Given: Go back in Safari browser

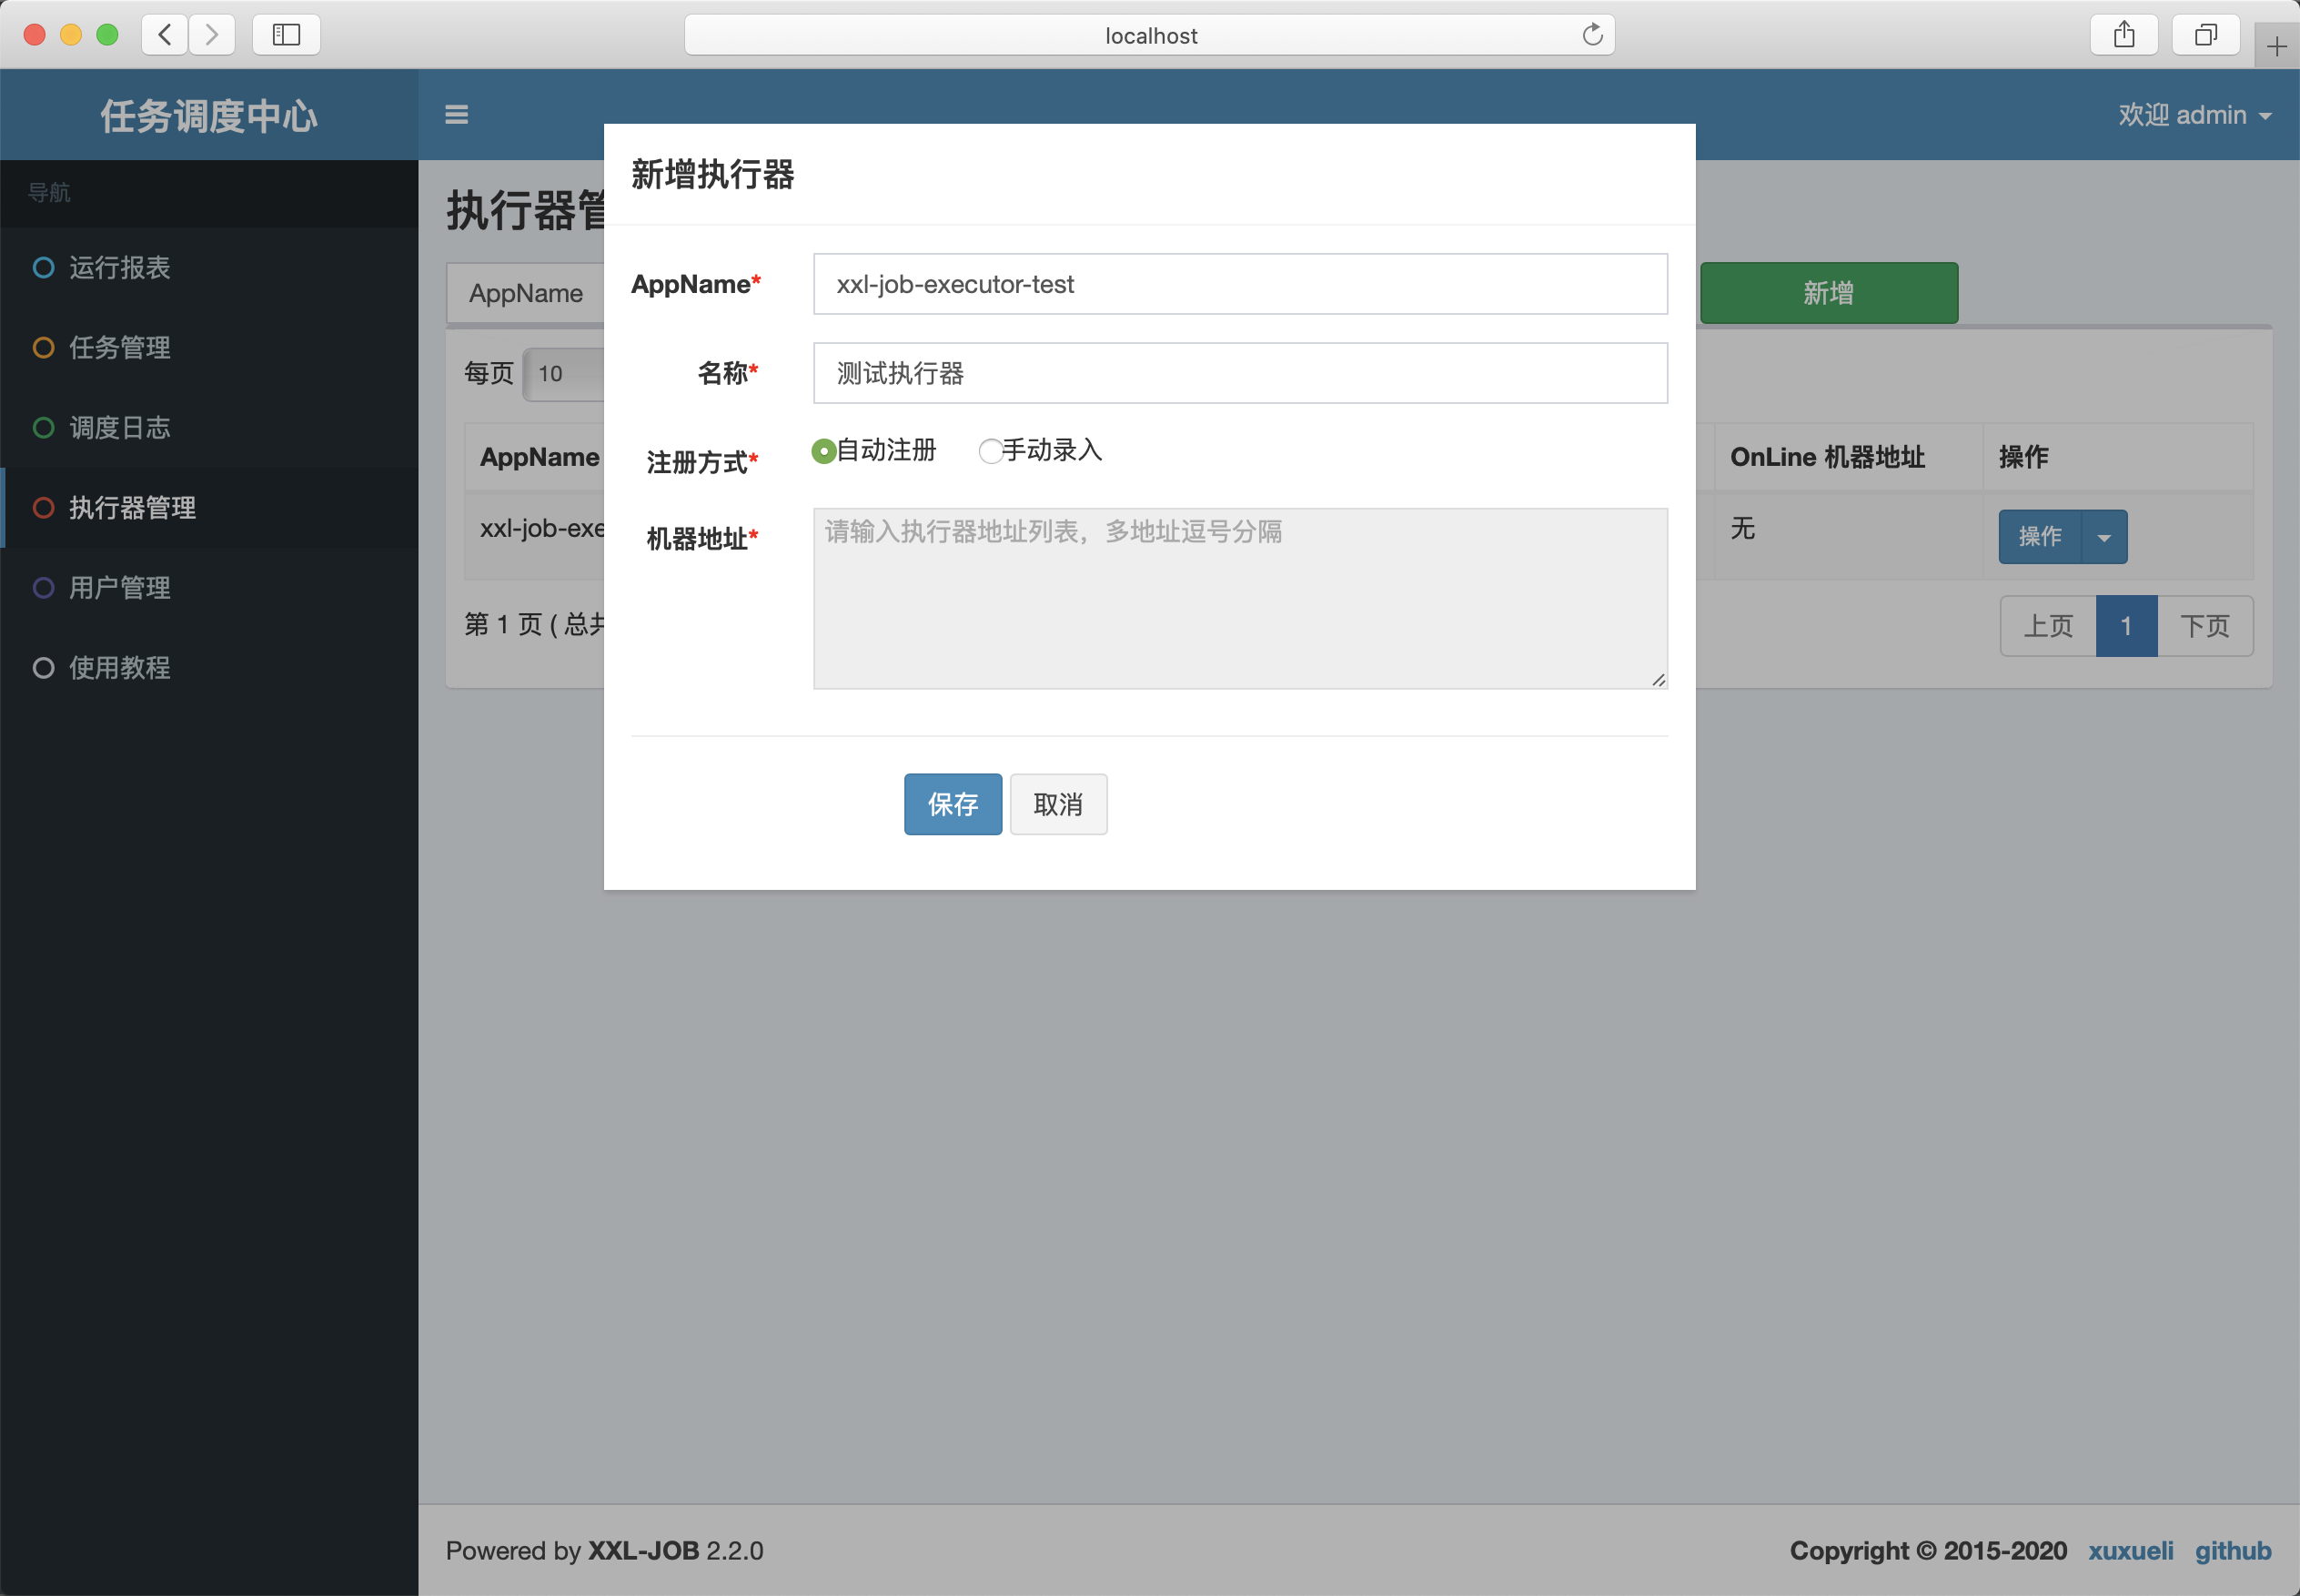Looking at the screenshot, I should [x=165, y=35].
